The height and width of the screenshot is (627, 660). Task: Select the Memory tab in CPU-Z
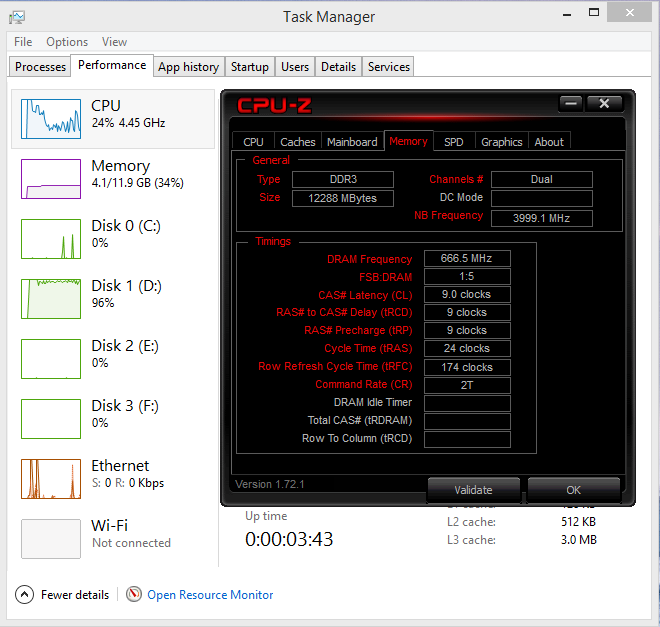[408, 141]
